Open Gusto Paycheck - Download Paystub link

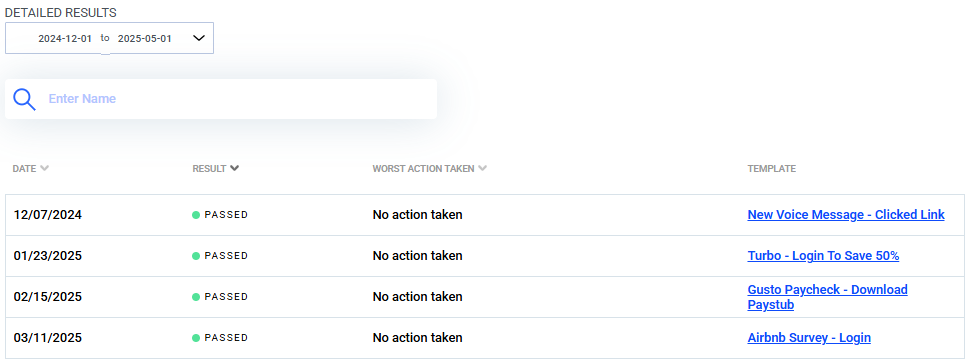(x=827, y=297)
